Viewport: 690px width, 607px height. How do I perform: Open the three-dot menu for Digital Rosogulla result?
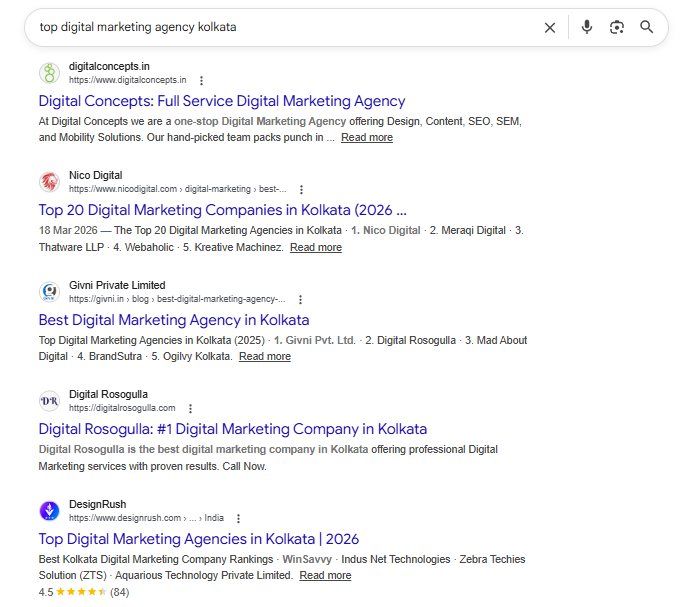click(190, 408)
